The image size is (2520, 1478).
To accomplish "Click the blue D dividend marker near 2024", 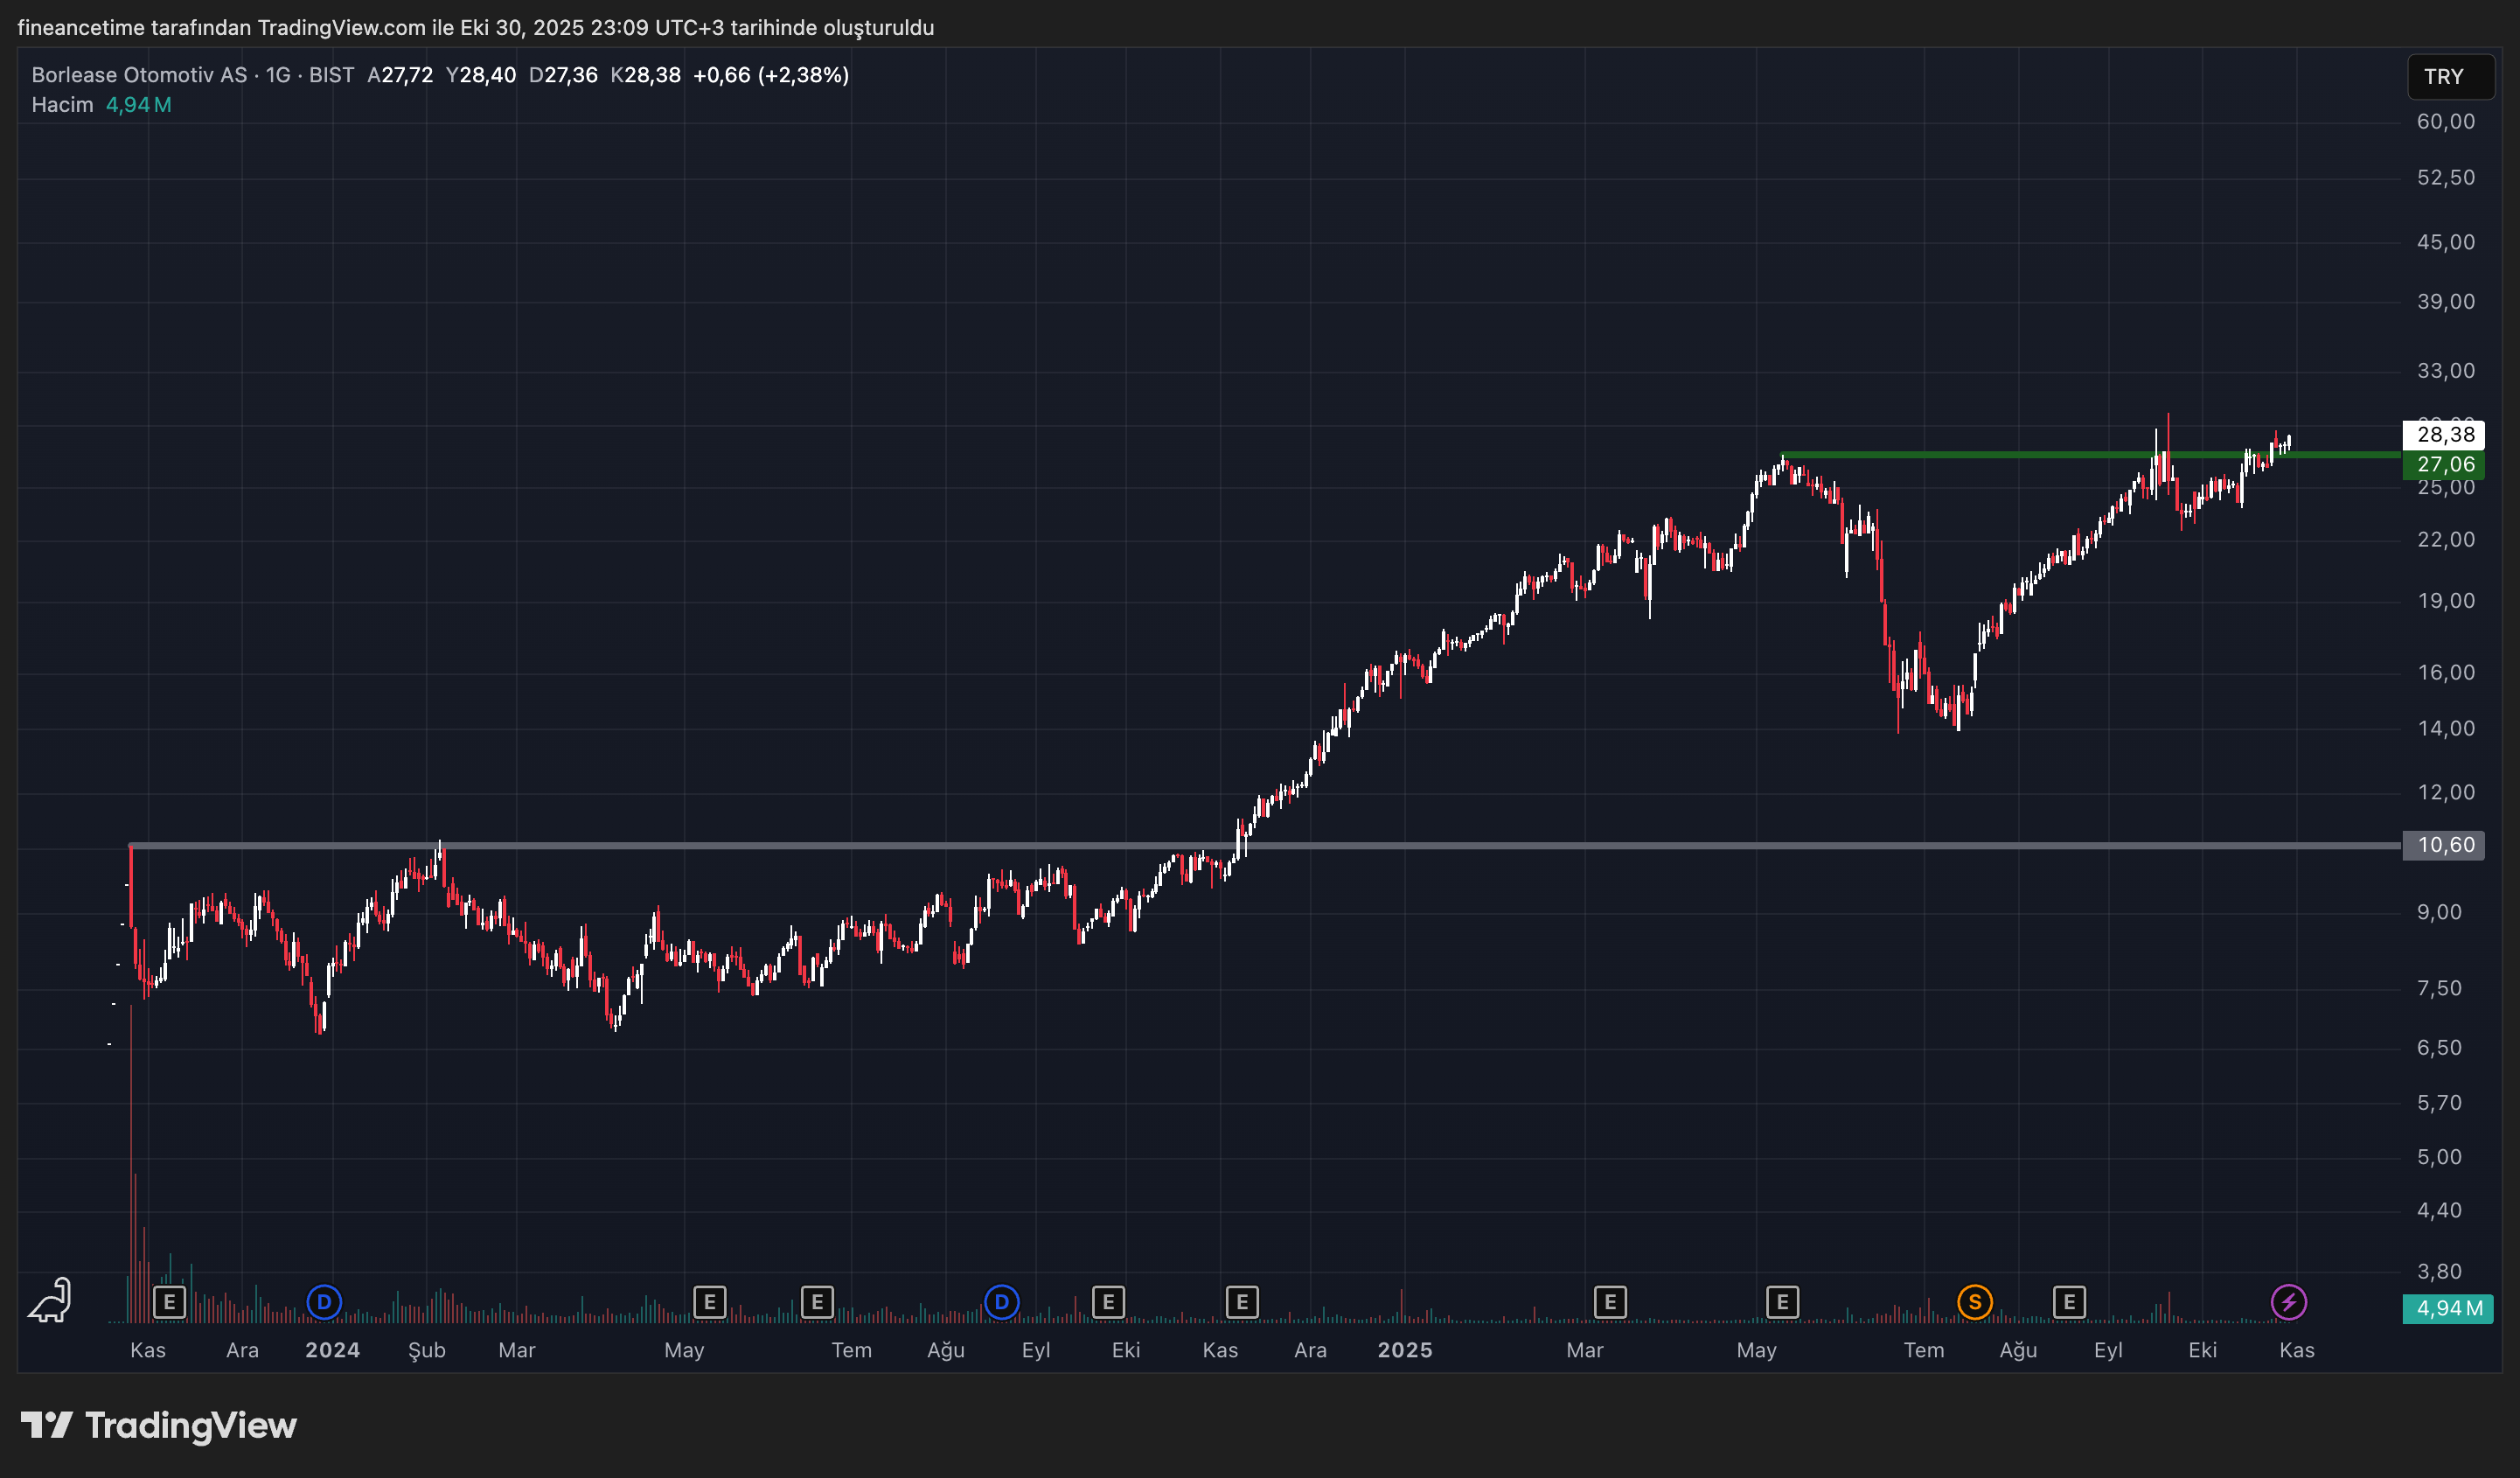I will 323,1302.
